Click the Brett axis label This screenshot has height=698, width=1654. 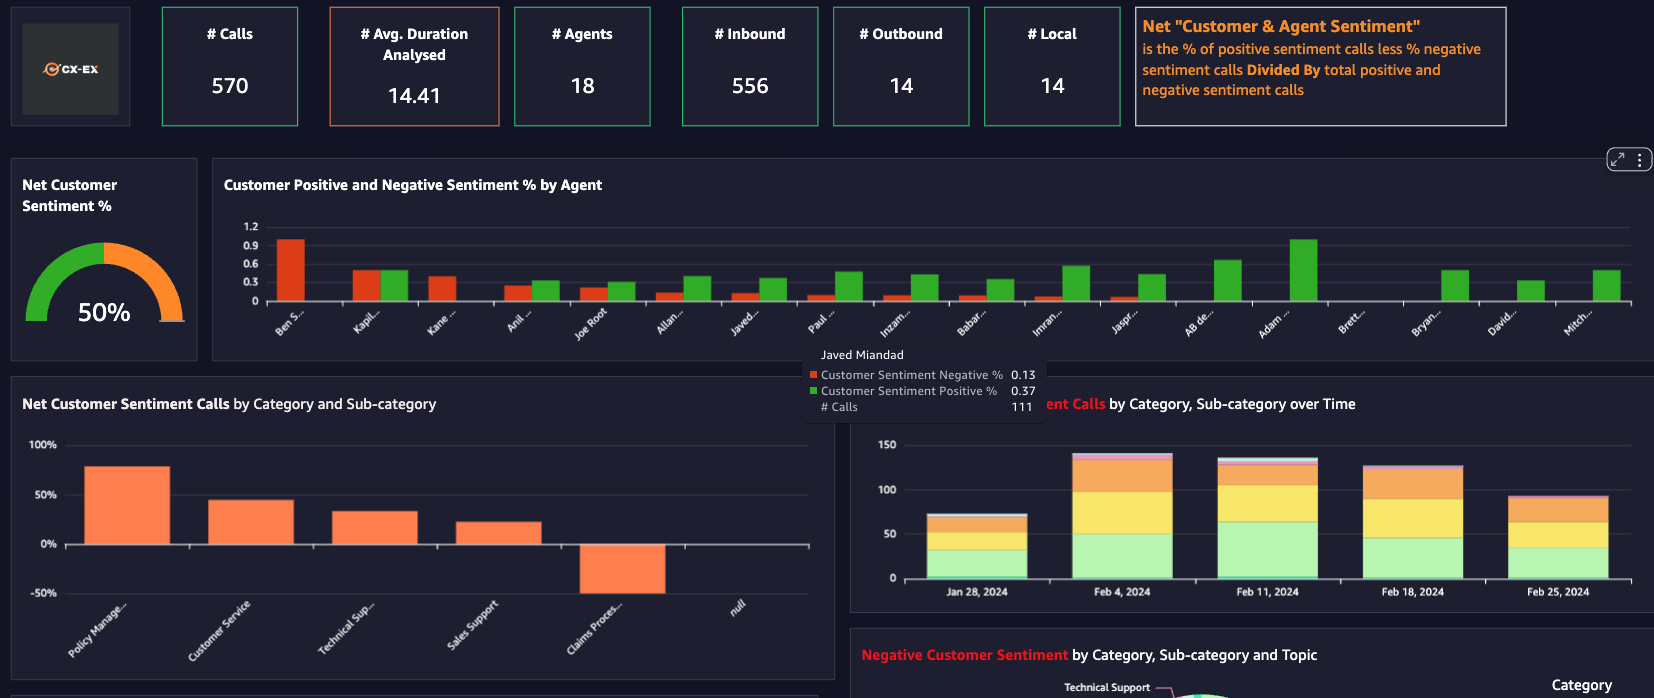[x=1351, y=322]
